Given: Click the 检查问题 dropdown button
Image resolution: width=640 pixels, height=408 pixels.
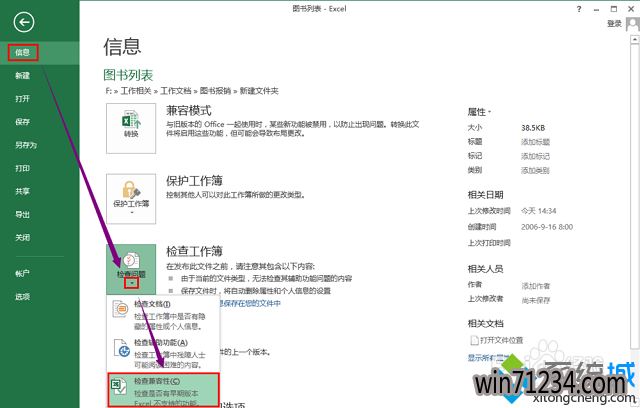Looking at the screenshot, I should point(131,269).
